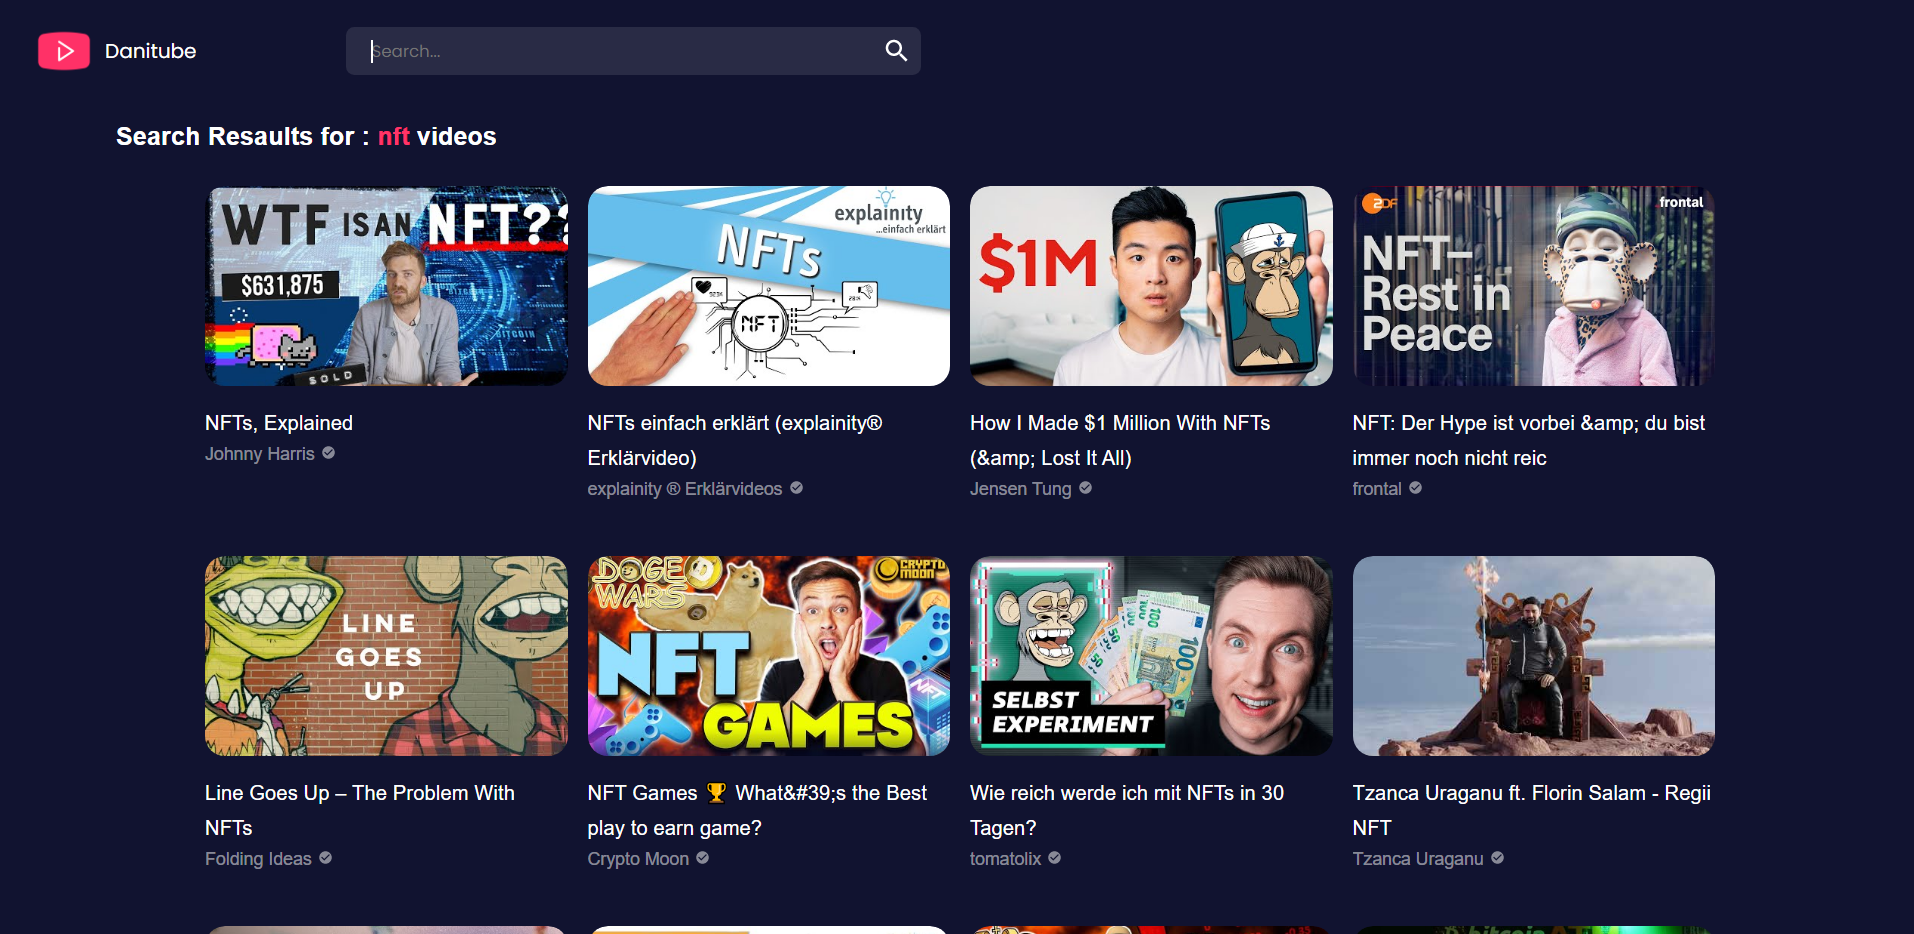Click the Danitube play logo icon
Image resolution: width=1914 pixels, height=934 pixels.
(x=64, y=51)
